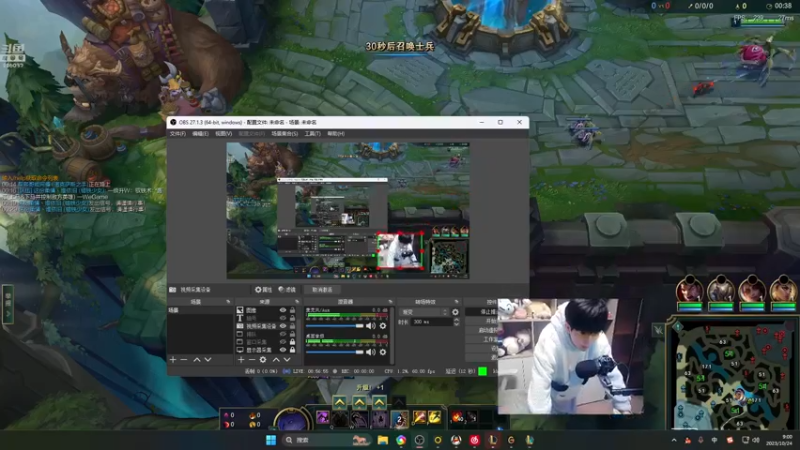The width and height of the screenshot is (800, 450).
Task: Expand the game side panel chevron tab
Action: tap(8, 304)
